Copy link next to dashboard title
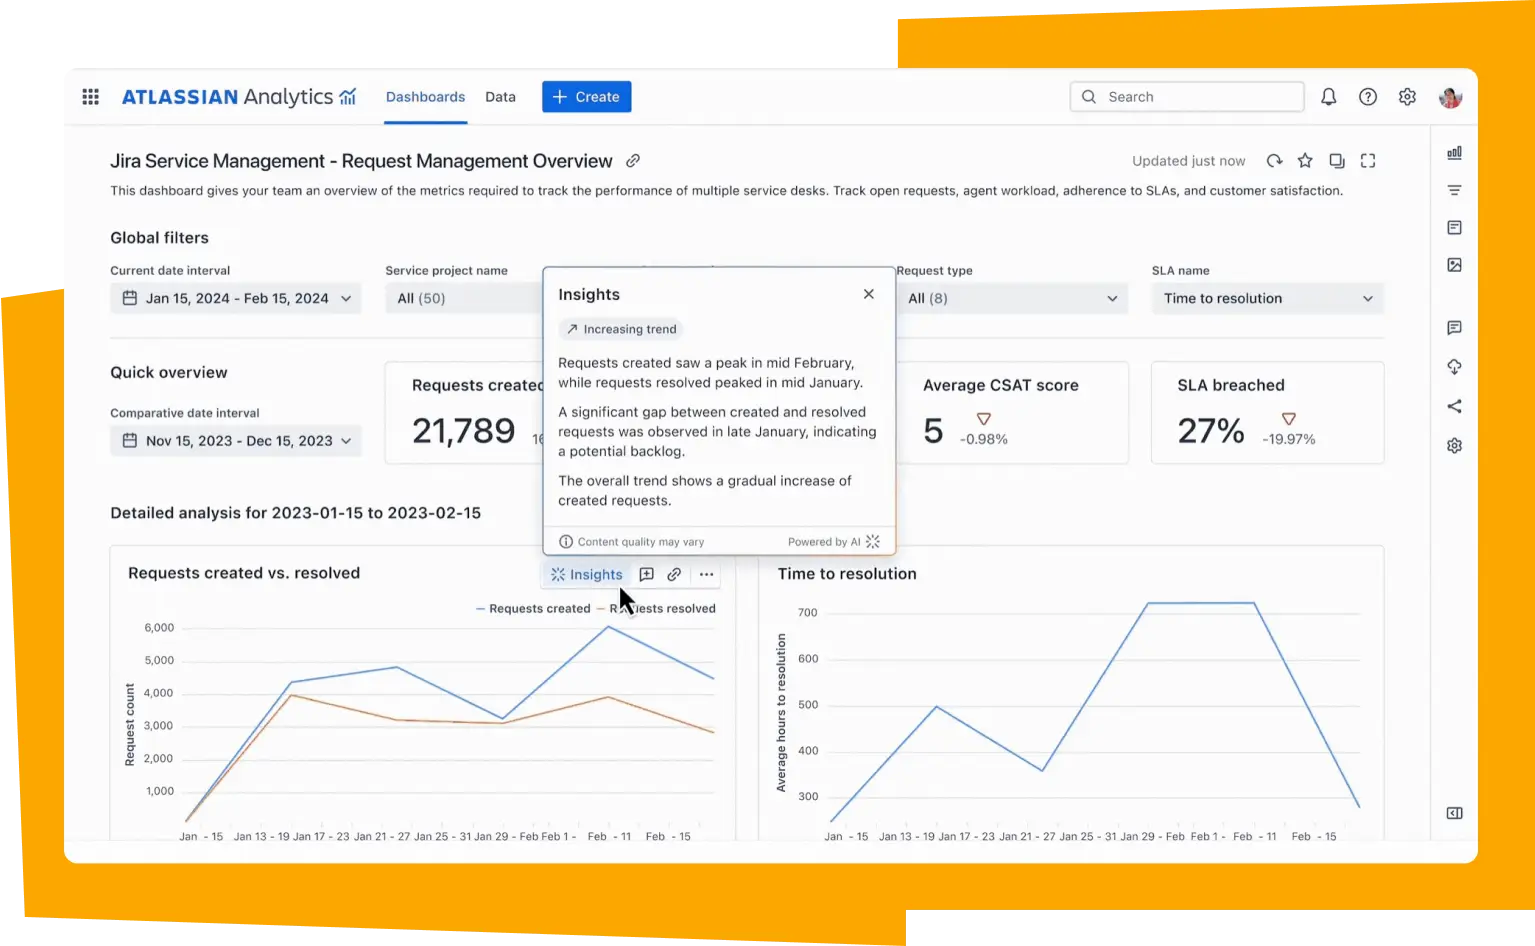The image size is (1535, 946). click(633, 161)
